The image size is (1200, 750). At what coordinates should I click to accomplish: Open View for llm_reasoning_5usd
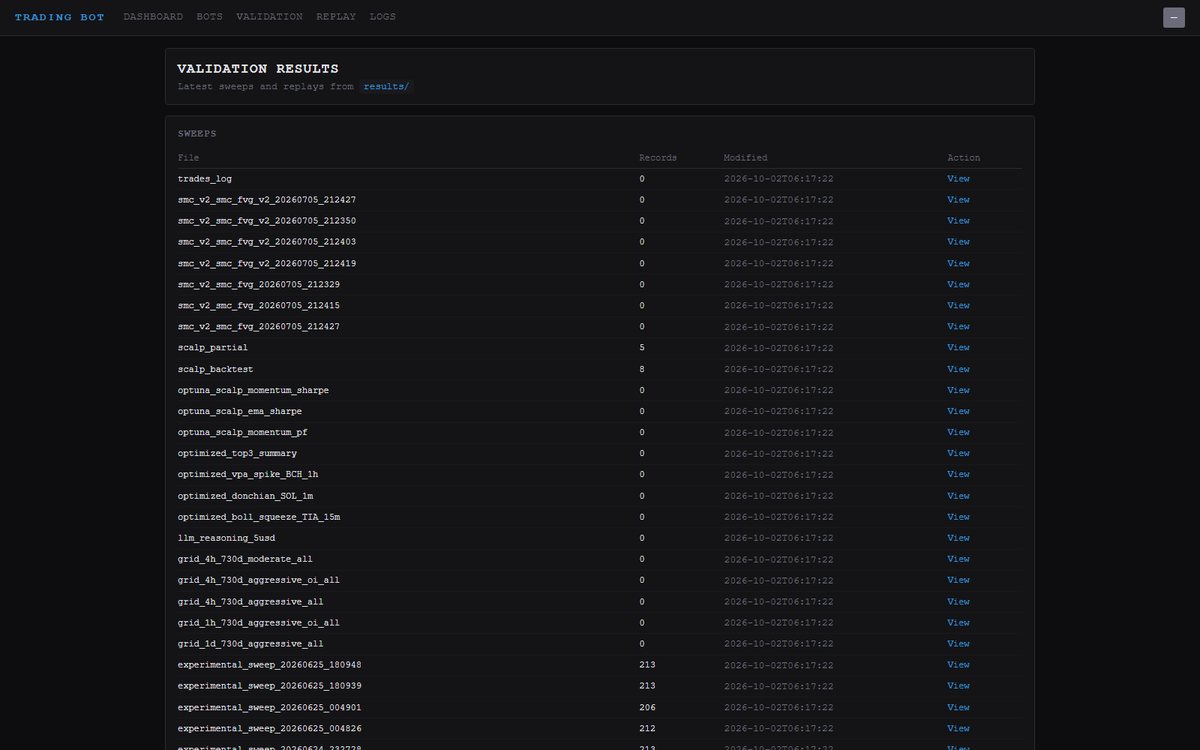point(958,538)
